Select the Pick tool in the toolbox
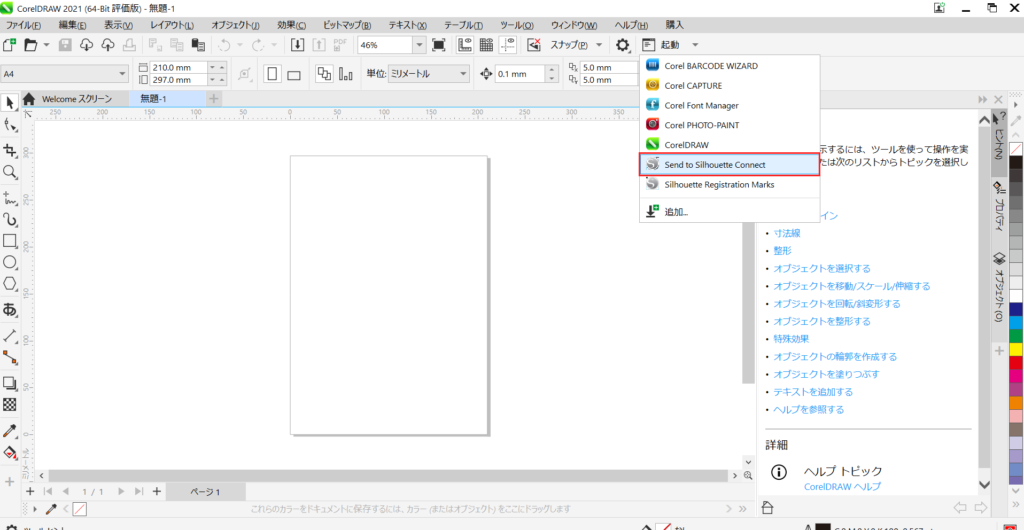 pyautogui.click(x=10, y=102)
